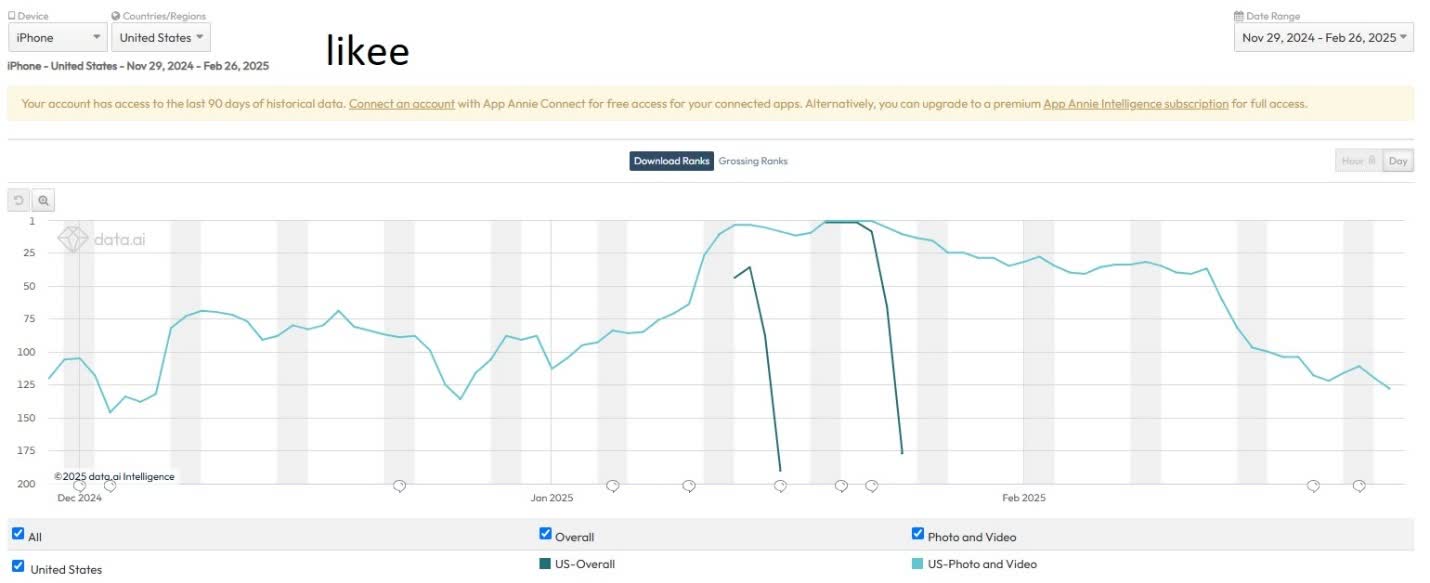The width and height of the screenshot is (1430, 583).
Task: Uncheck the Photo and Video checkbox
Action: point(918,532)
